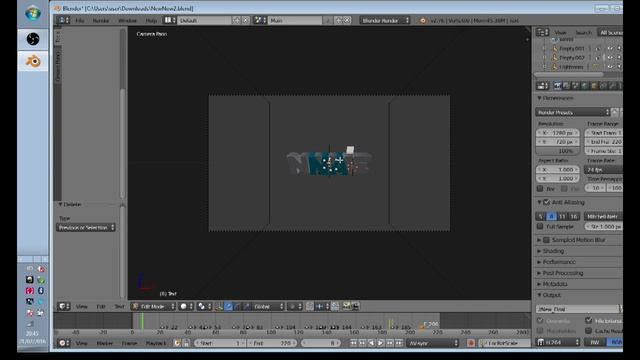Open the File menu

(80, 20)
